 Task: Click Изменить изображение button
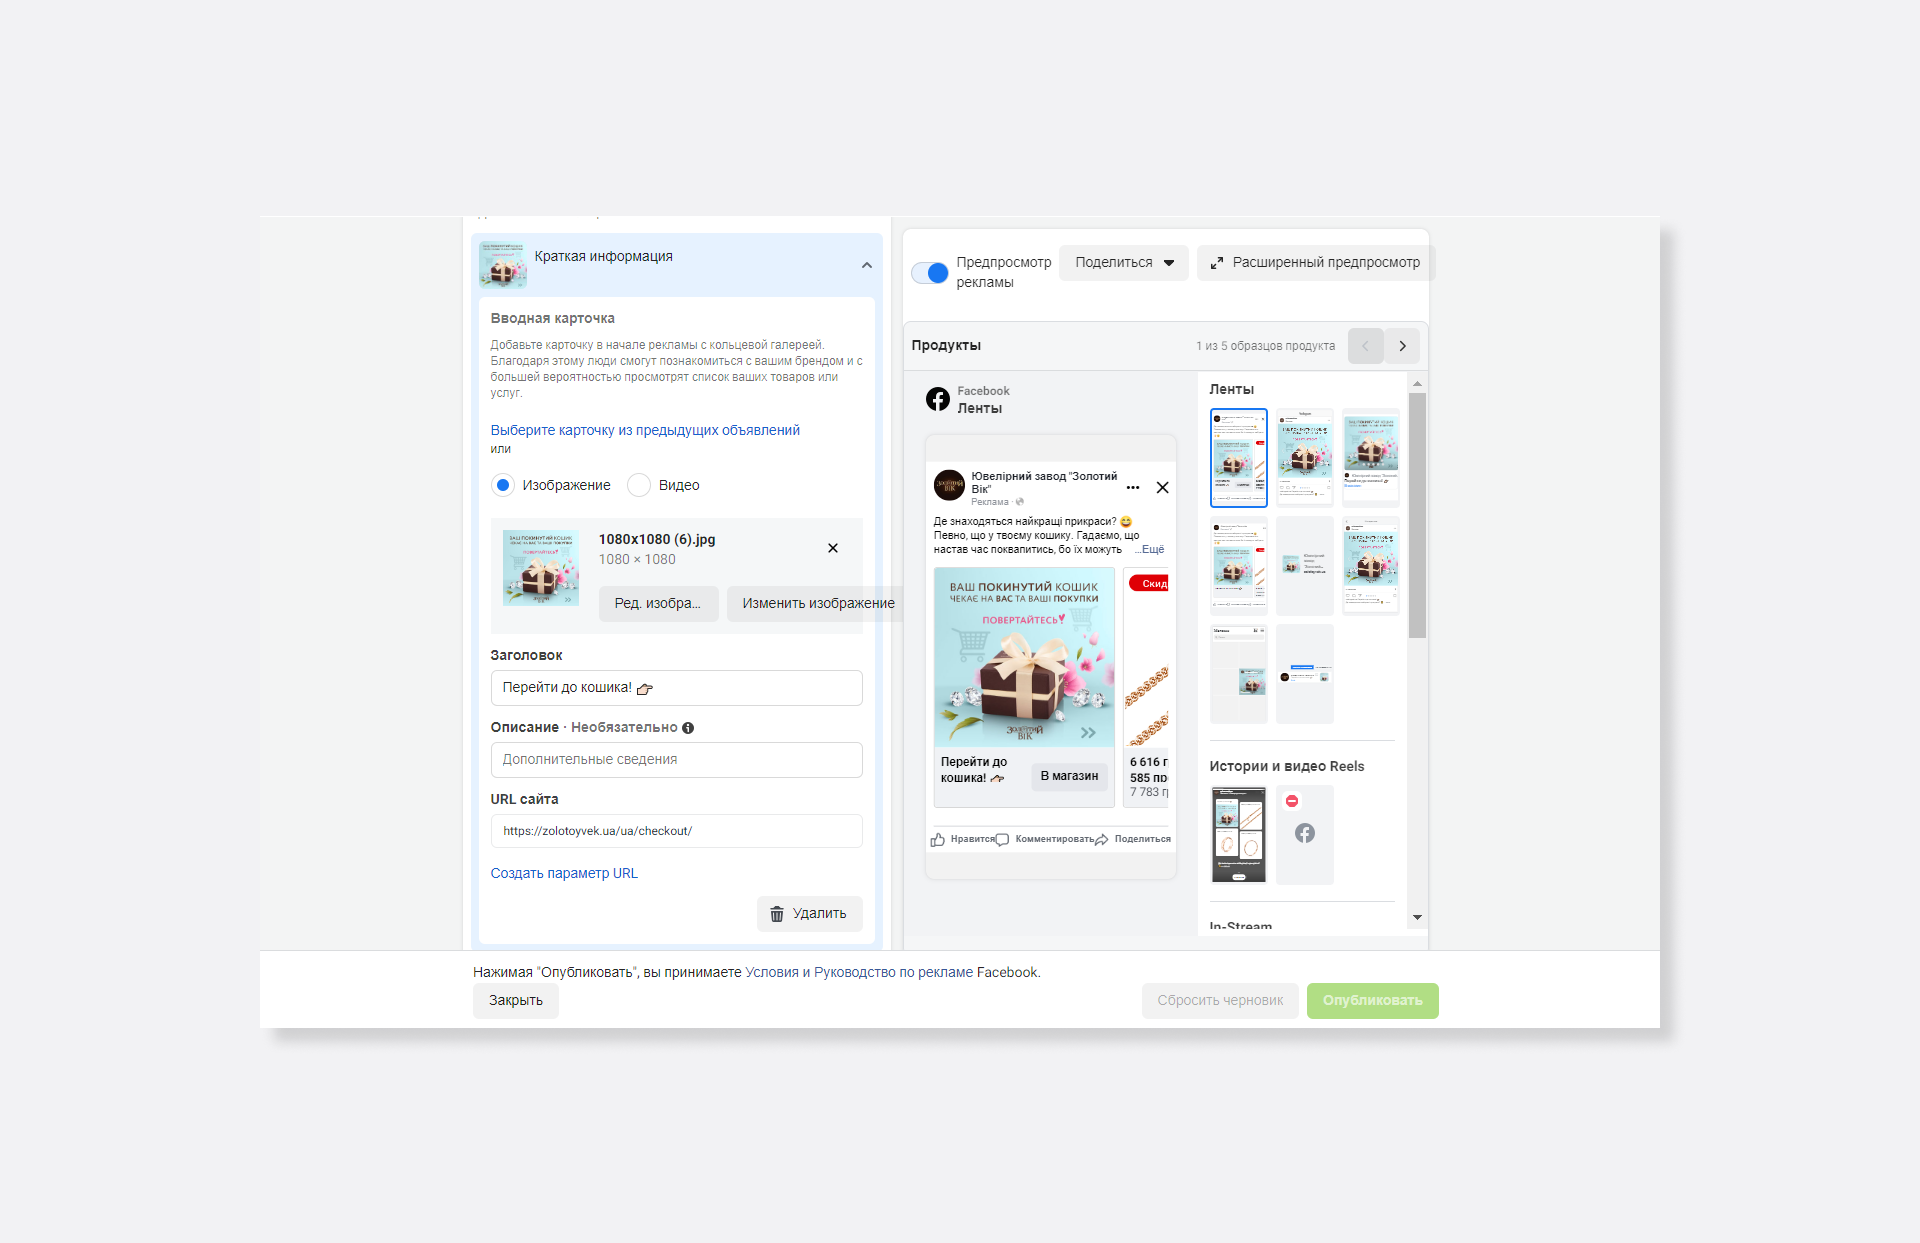[817, 604]
